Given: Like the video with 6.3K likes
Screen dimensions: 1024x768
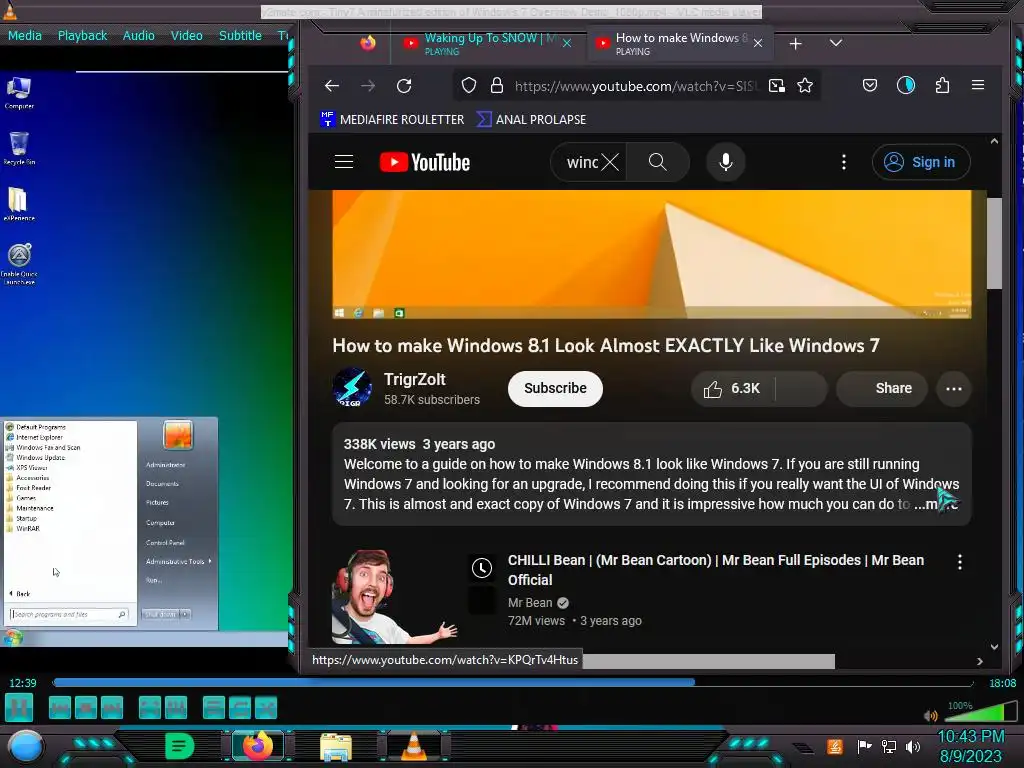Looking at the screenshot, I should click(732, 389).
